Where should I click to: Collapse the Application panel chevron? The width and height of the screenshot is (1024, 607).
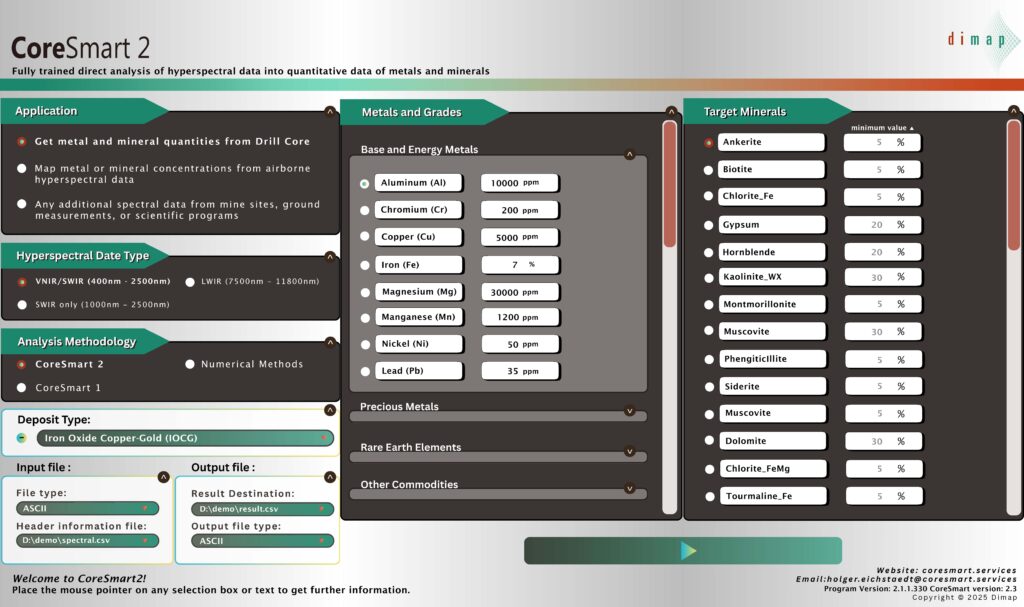pos(330,112)
